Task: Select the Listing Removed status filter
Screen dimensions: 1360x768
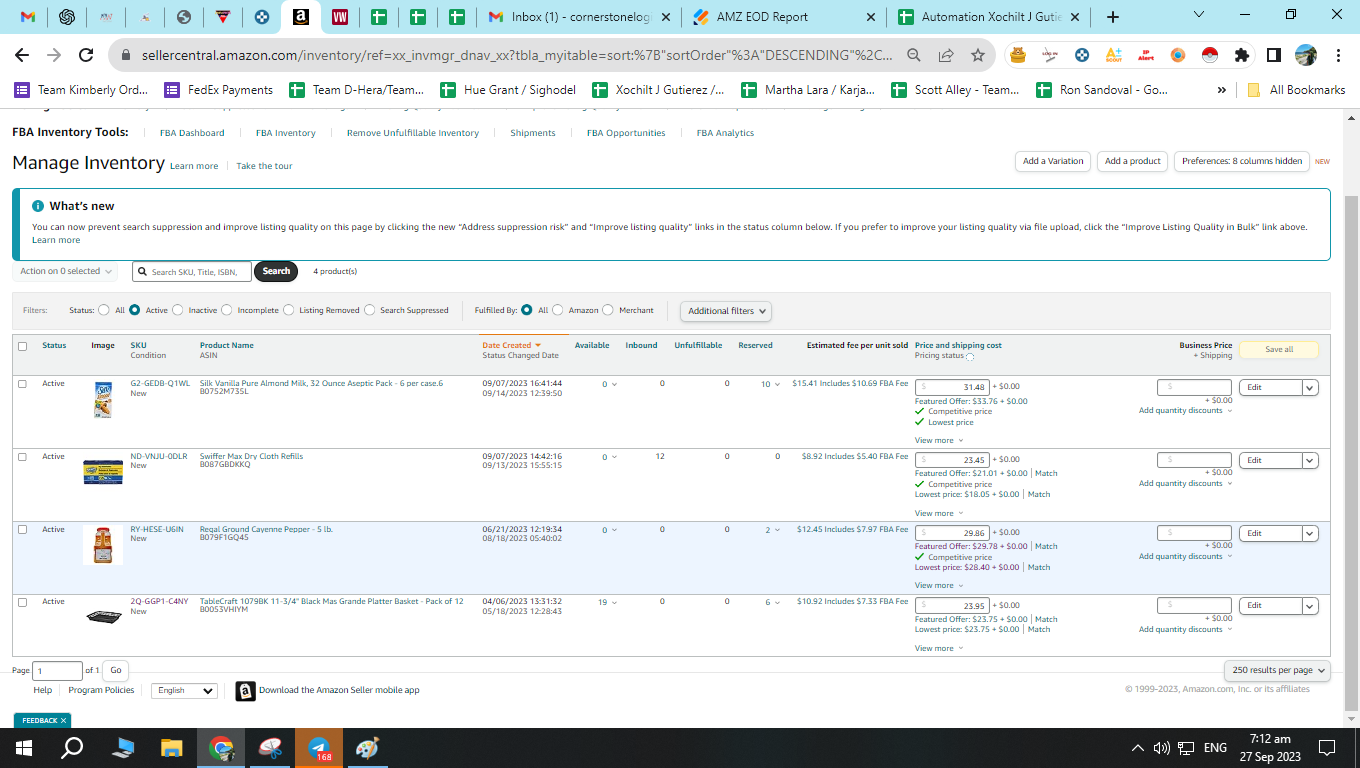Action: [288, 310]
